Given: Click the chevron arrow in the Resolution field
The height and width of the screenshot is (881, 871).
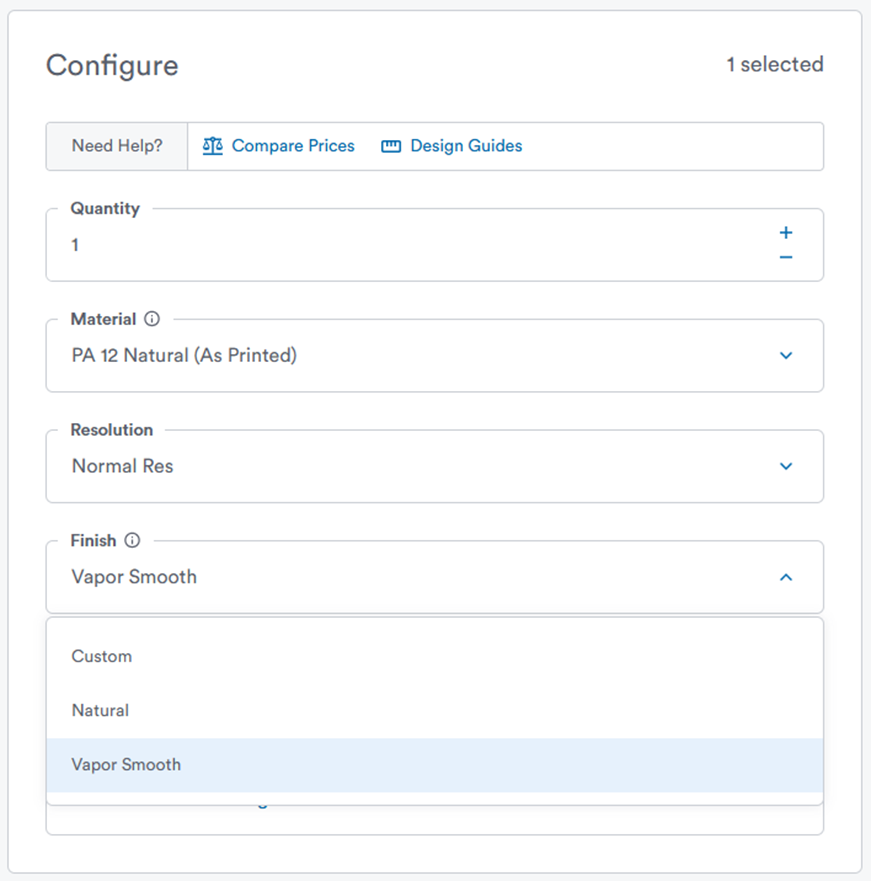Looking at the screenshot, I should click(786, 466).
